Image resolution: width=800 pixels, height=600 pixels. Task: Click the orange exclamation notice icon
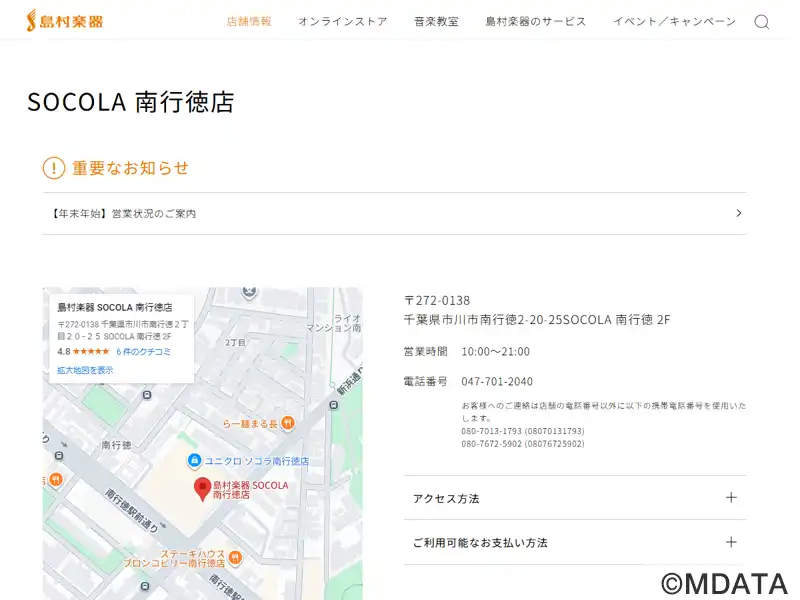54,168
